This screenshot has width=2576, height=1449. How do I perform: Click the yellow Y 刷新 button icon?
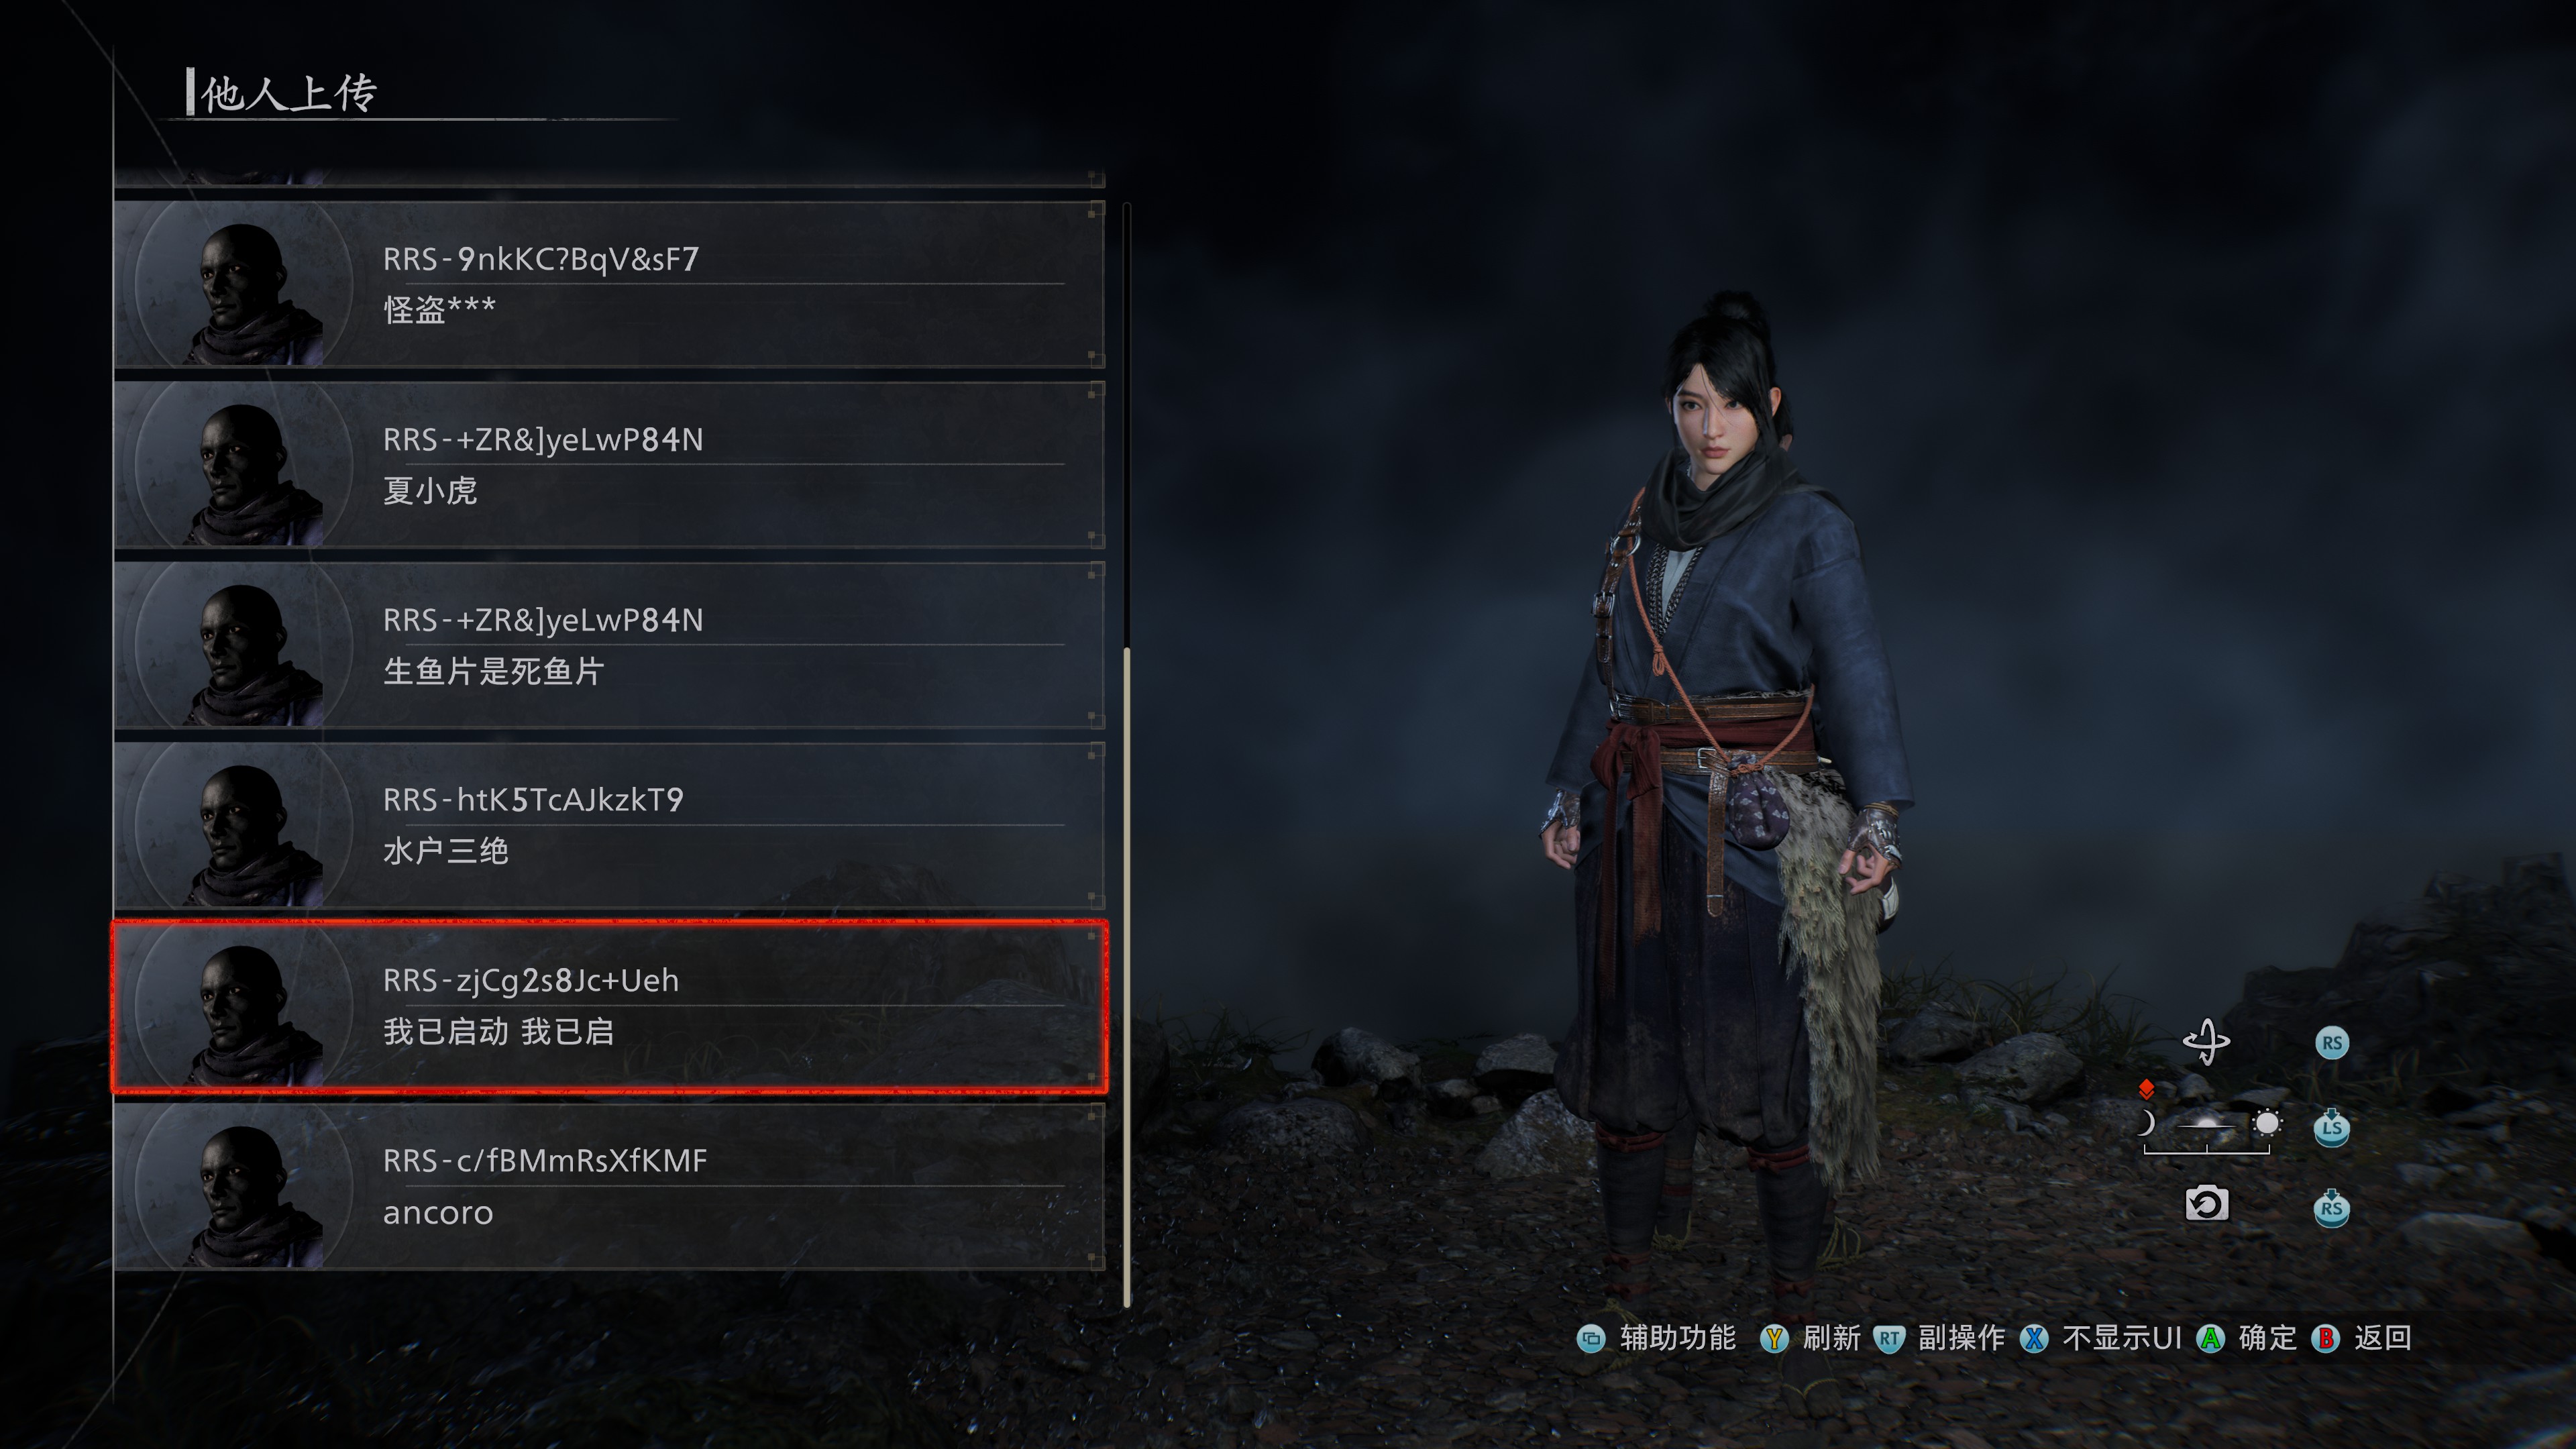[x=1774, y=1338]
